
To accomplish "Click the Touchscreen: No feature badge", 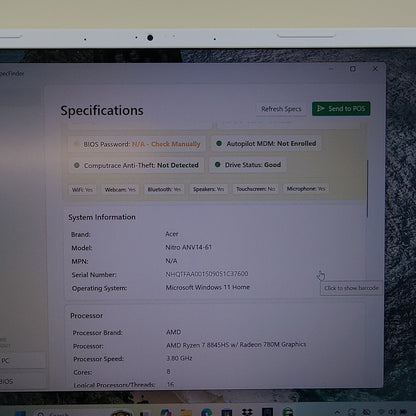I will point(256,189).
